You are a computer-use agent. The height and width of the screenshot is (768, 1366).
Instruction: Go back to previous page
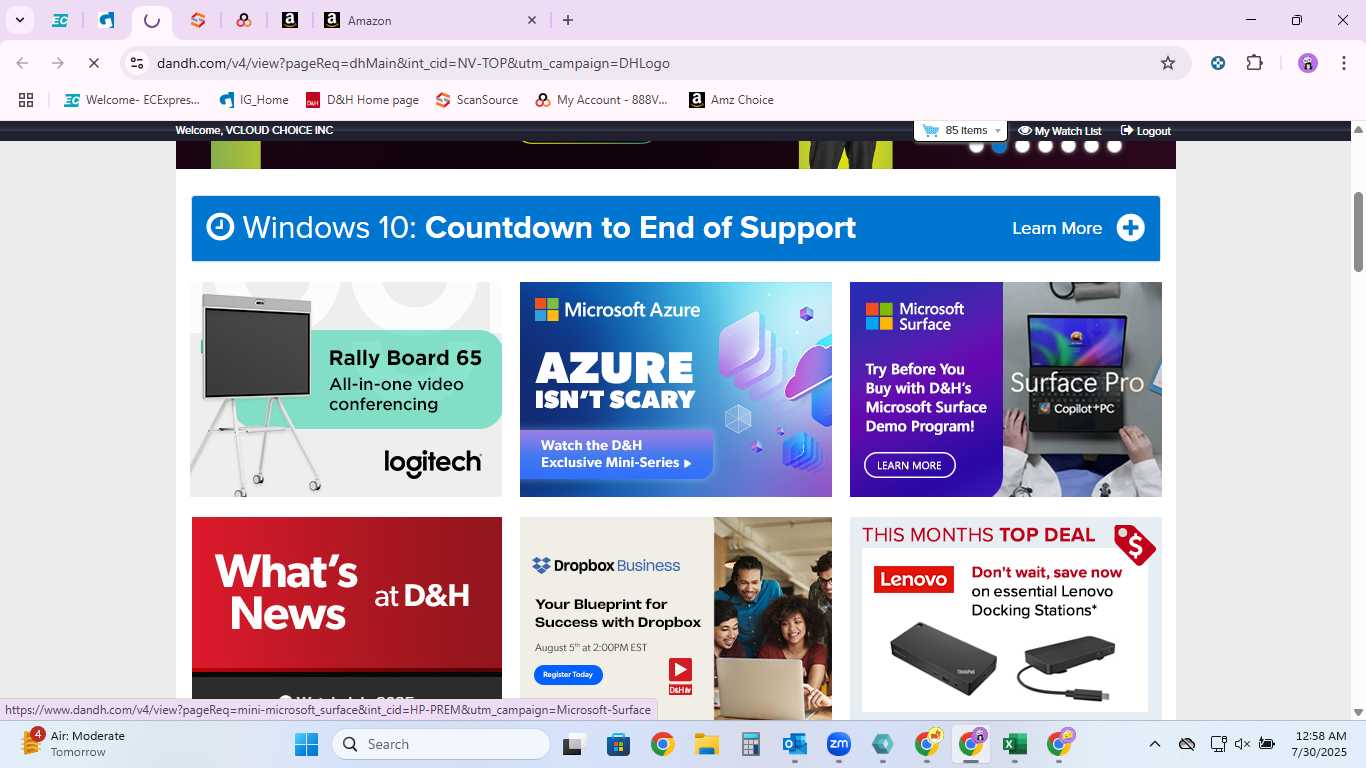pyautogui.click(x=22, y=63)
